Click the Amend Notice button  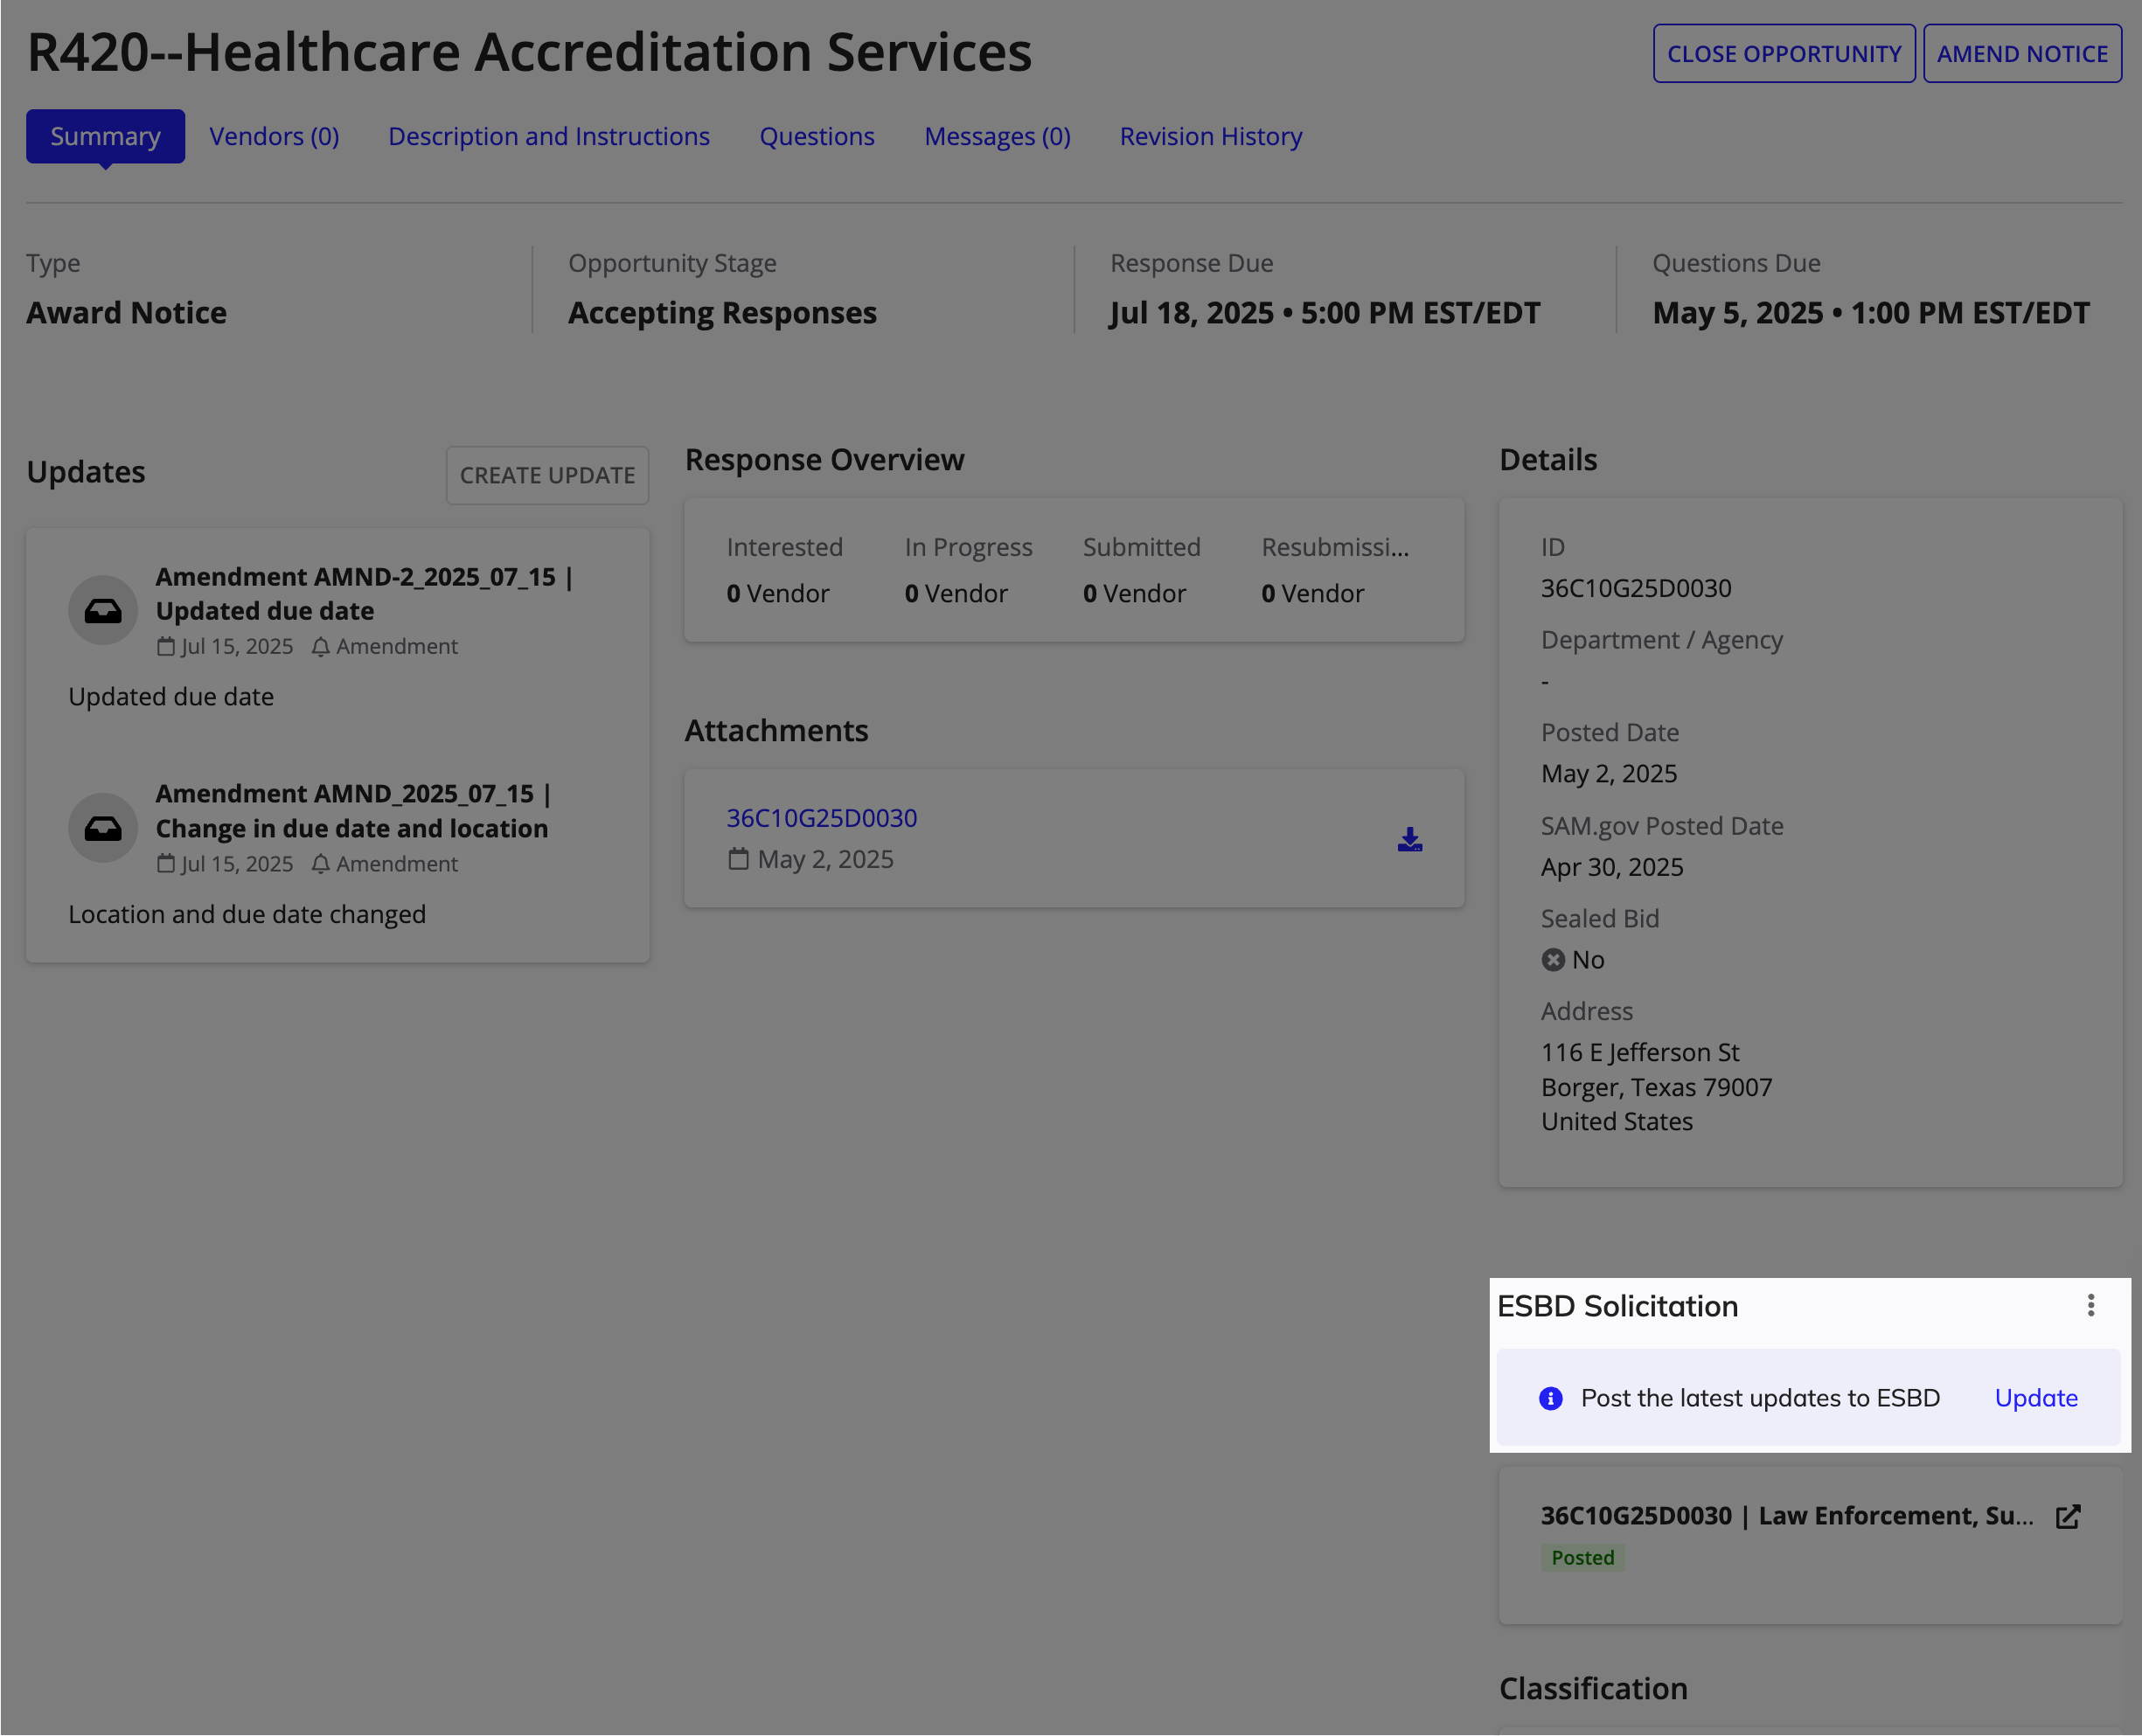(2022, 54)
